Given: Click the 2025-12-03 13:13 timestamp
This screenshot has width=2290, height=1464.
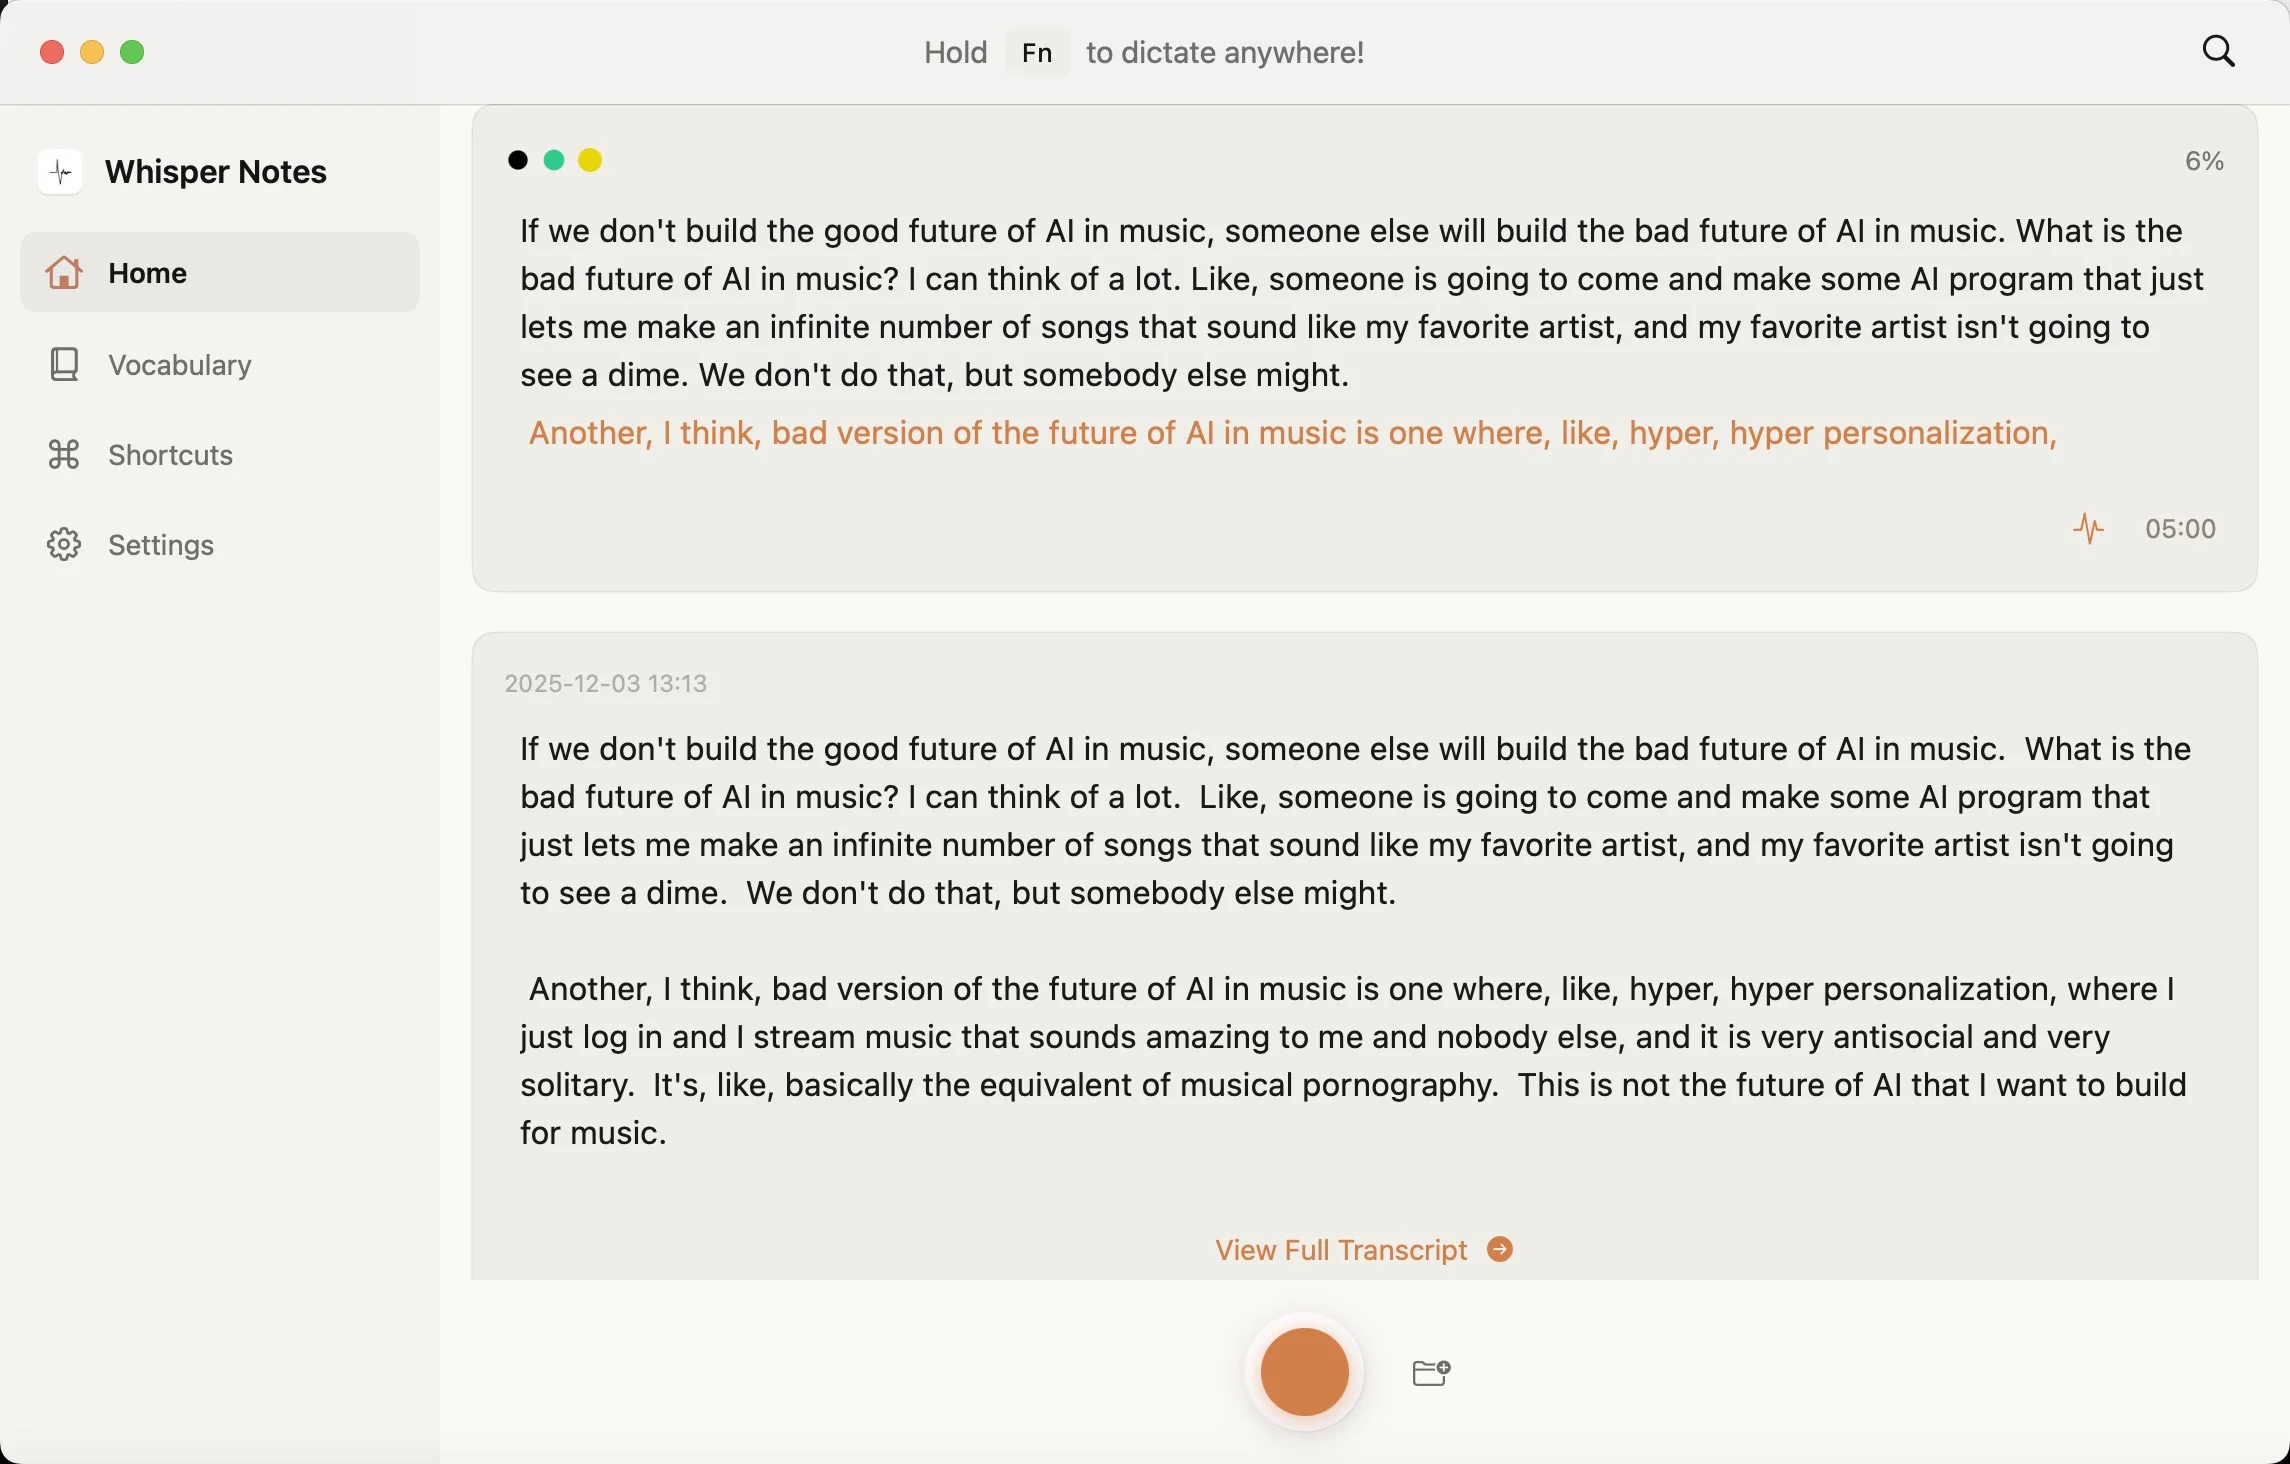Looking at the screenshot, I should [x=605, y=683].
